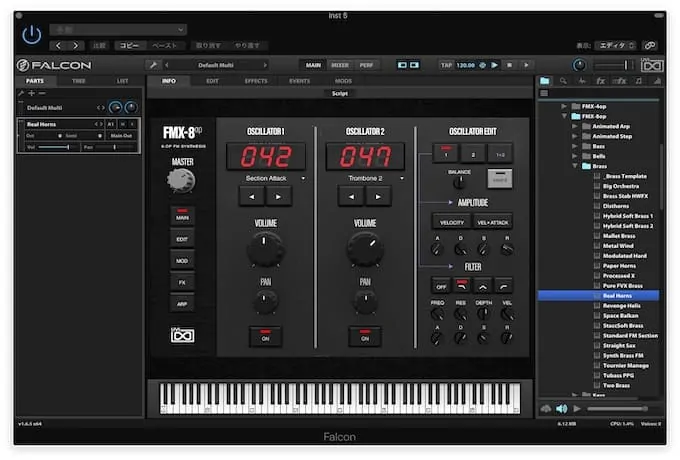Click the browser preview play arrow
Image resolution: width=680 pixels, height=460 pixels.
[x=577, y=408]
